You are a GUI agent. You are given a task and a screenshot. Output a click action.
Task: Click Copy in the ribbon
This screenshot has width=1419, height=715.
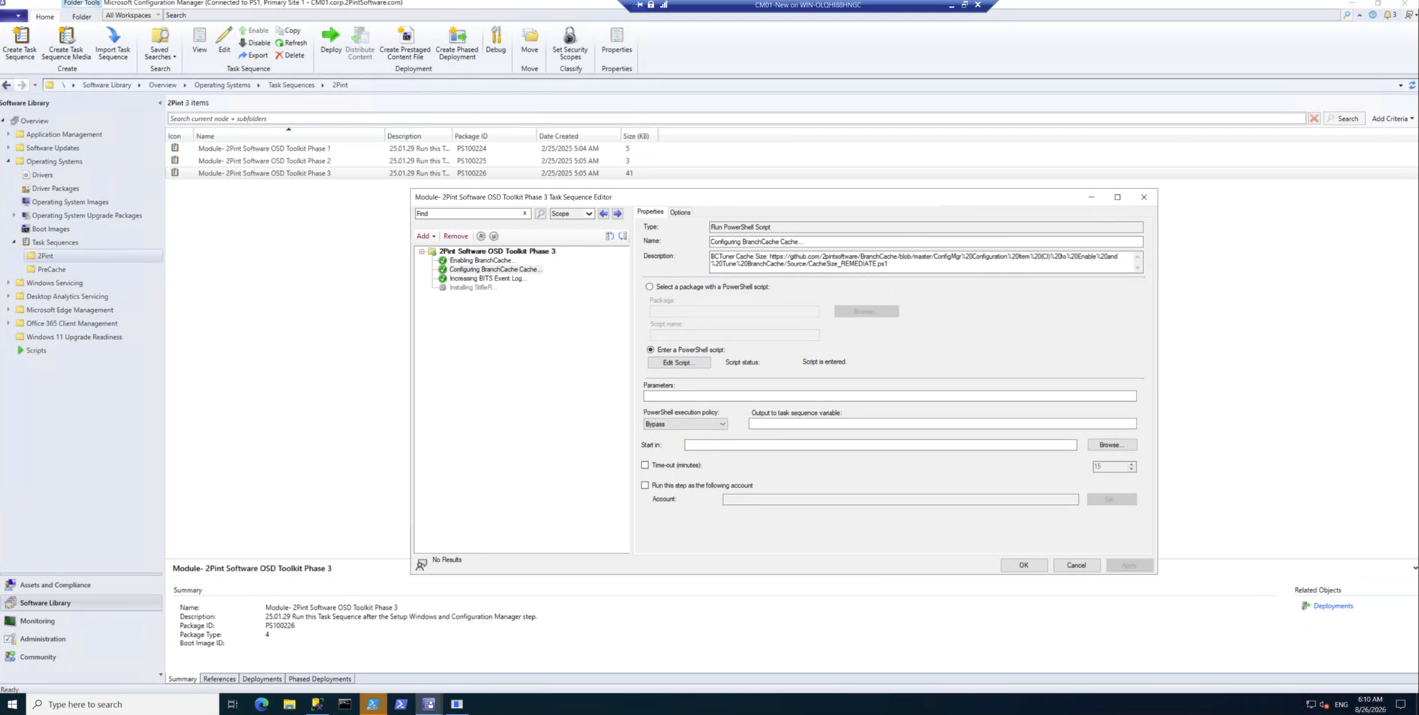click(288, 31)
